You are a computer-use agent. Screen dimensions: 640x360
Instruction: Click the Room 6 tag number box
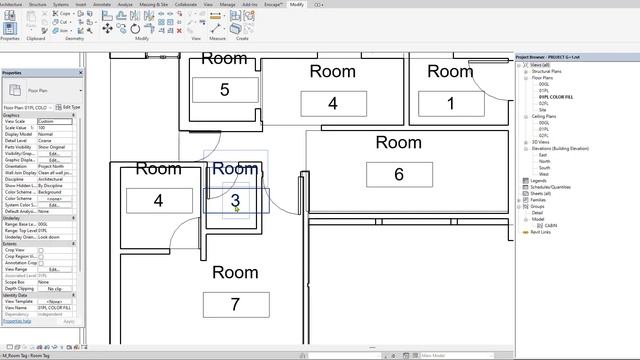click(x=399, y=175)
